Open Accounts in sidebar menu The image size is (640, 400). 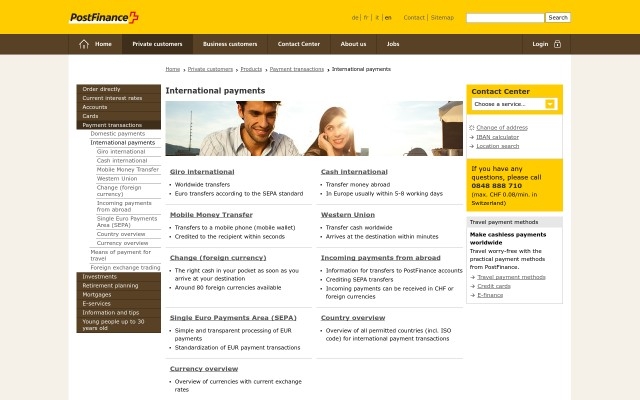coord(118,107)
